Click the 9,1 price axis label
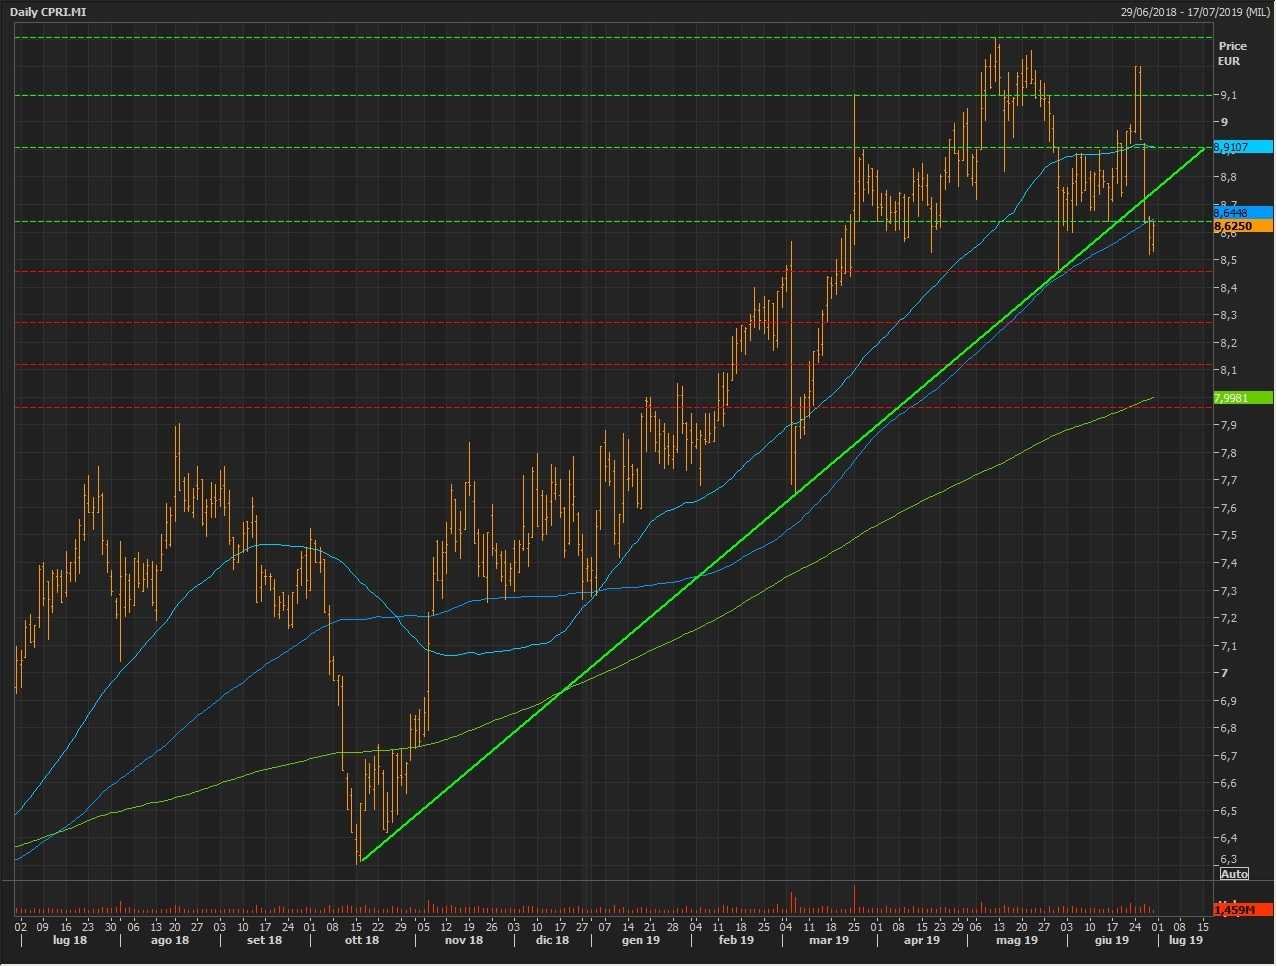The height and width of the screenshot is (966, 1276). (1227, 95)
